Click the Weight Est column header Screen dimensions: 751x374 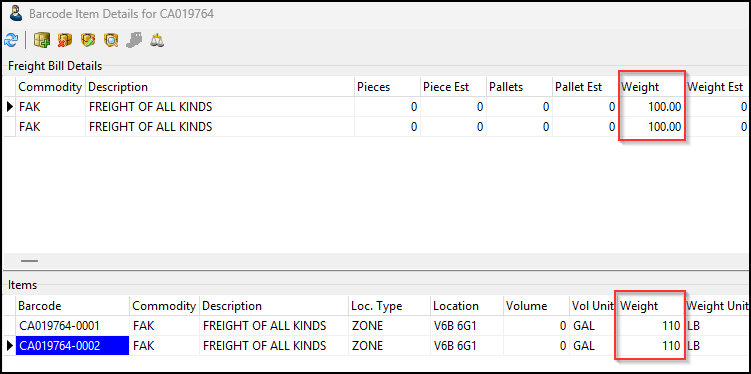pyautogui.click(x=717, y=87)
